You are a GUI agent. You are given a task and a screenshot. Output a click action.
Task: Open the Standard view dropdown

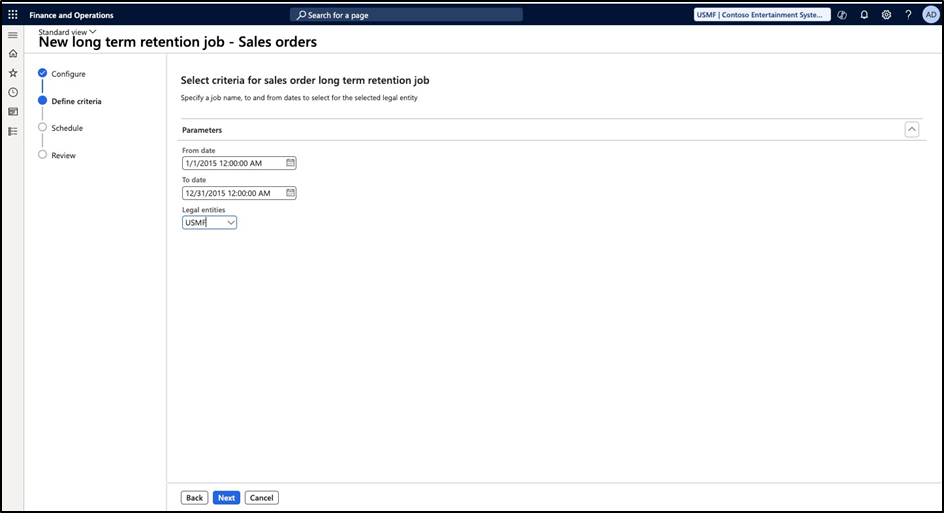[x=68, y=32]
